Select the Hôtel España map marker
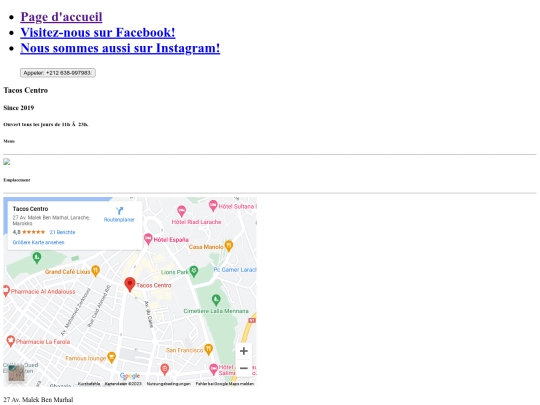 [148, 238]
